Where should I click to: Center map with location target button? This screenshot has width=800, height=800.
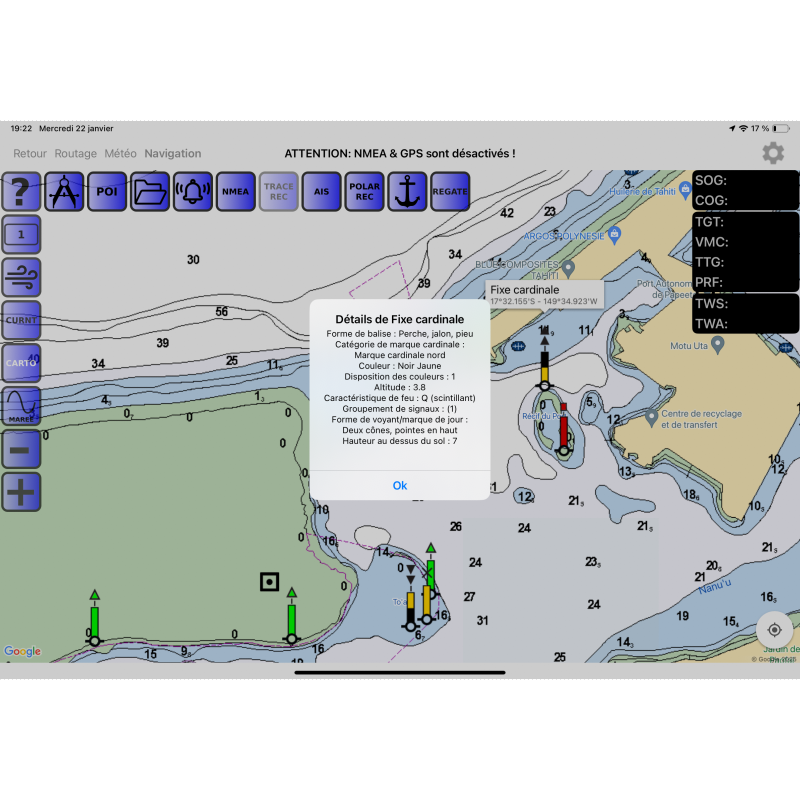click(x=773, y=630)
